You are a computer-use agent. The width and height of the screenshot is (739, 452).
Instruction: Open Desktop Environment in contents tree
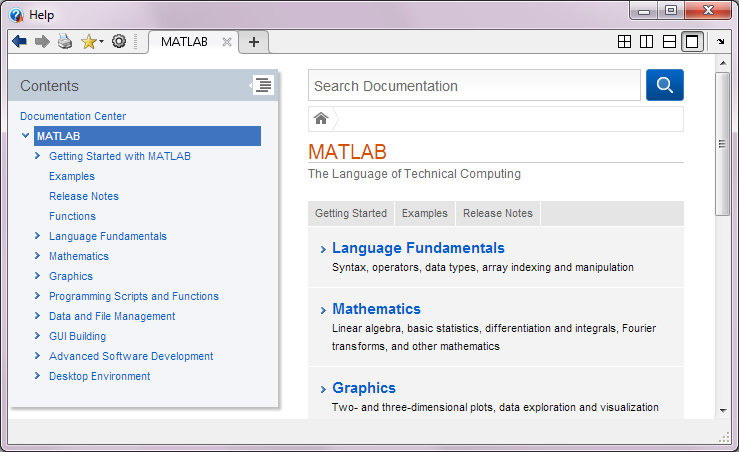point(99,376)
